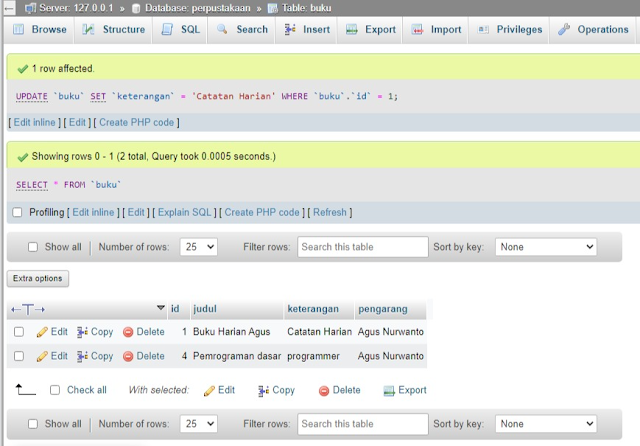Enable the Profiling checkbox

click(x=17, y=212)
